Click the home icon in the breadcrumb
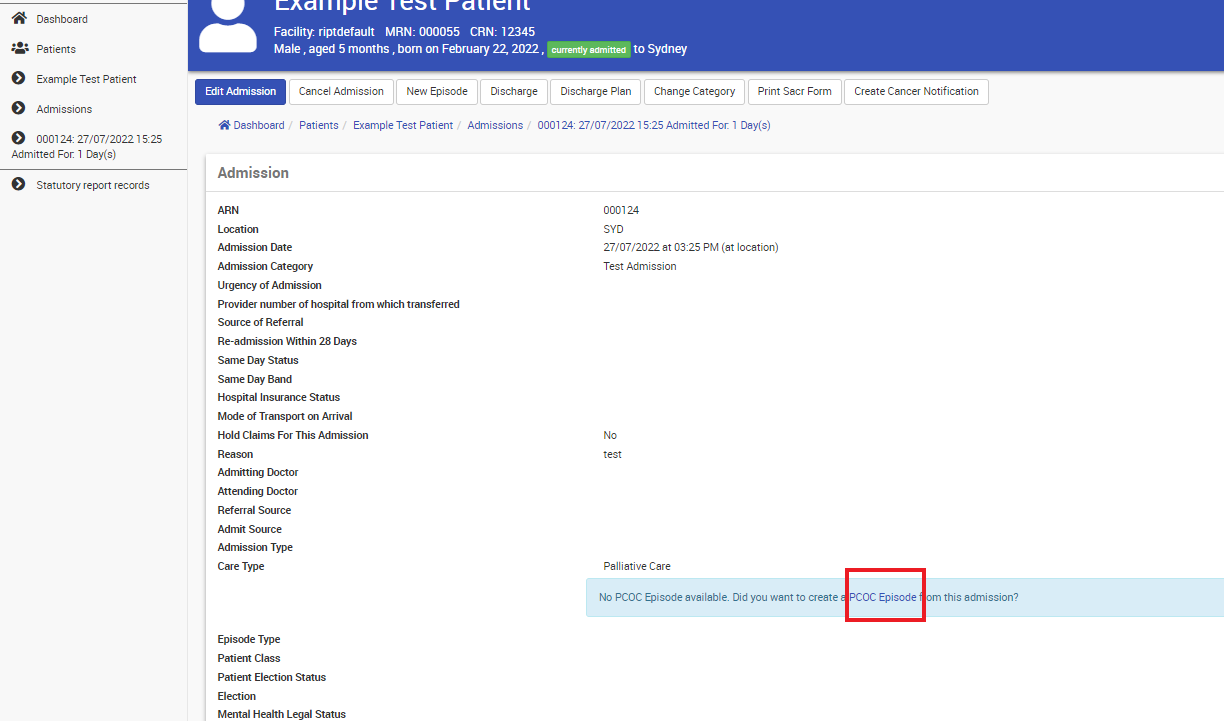 [x=225, y=125]
